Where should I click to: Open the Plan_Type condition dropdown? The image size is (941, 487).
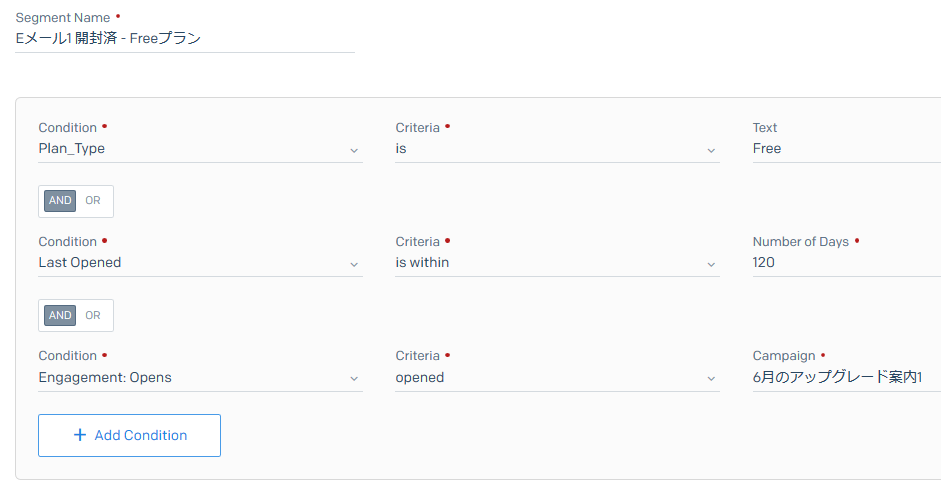200,149
